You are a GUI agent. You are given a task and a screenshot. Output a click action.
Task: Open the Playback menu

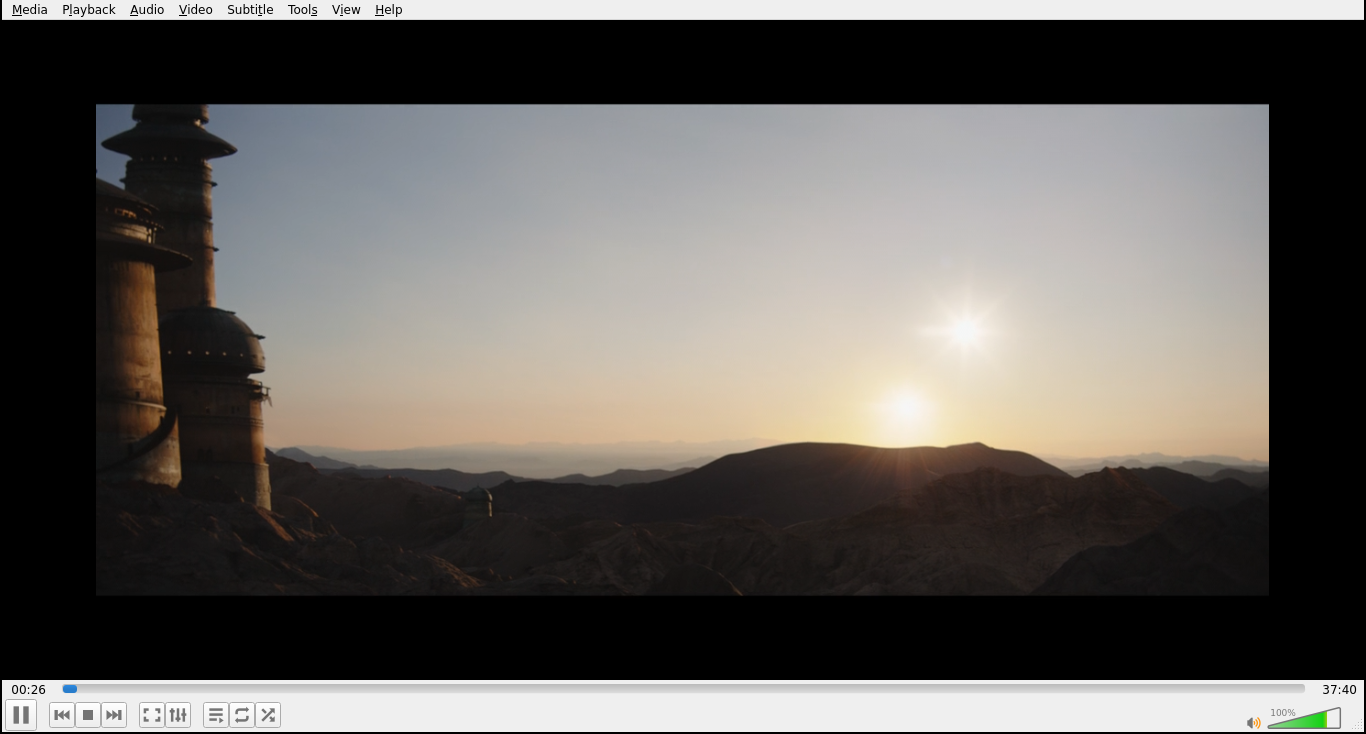tap(89, 10)
